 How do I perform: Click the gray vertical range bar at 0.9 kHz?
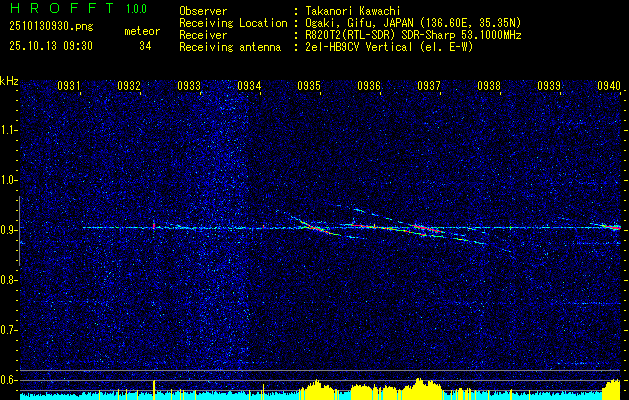pyautogui.click(x=20, y=231)
